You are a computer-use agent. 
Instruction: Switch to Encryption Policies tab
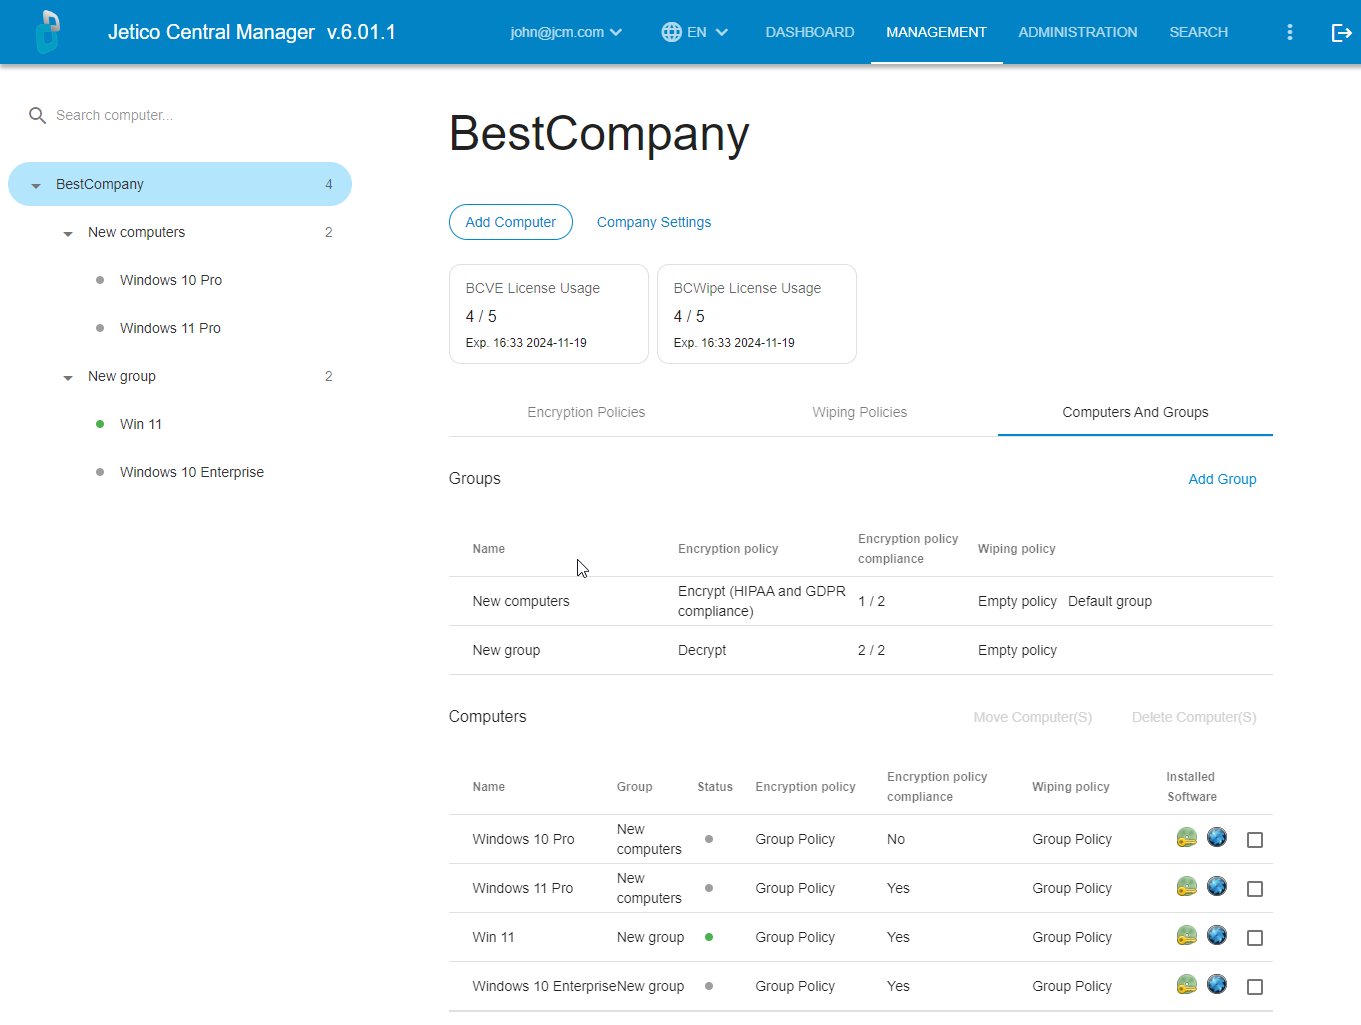[x=586, y=412]
